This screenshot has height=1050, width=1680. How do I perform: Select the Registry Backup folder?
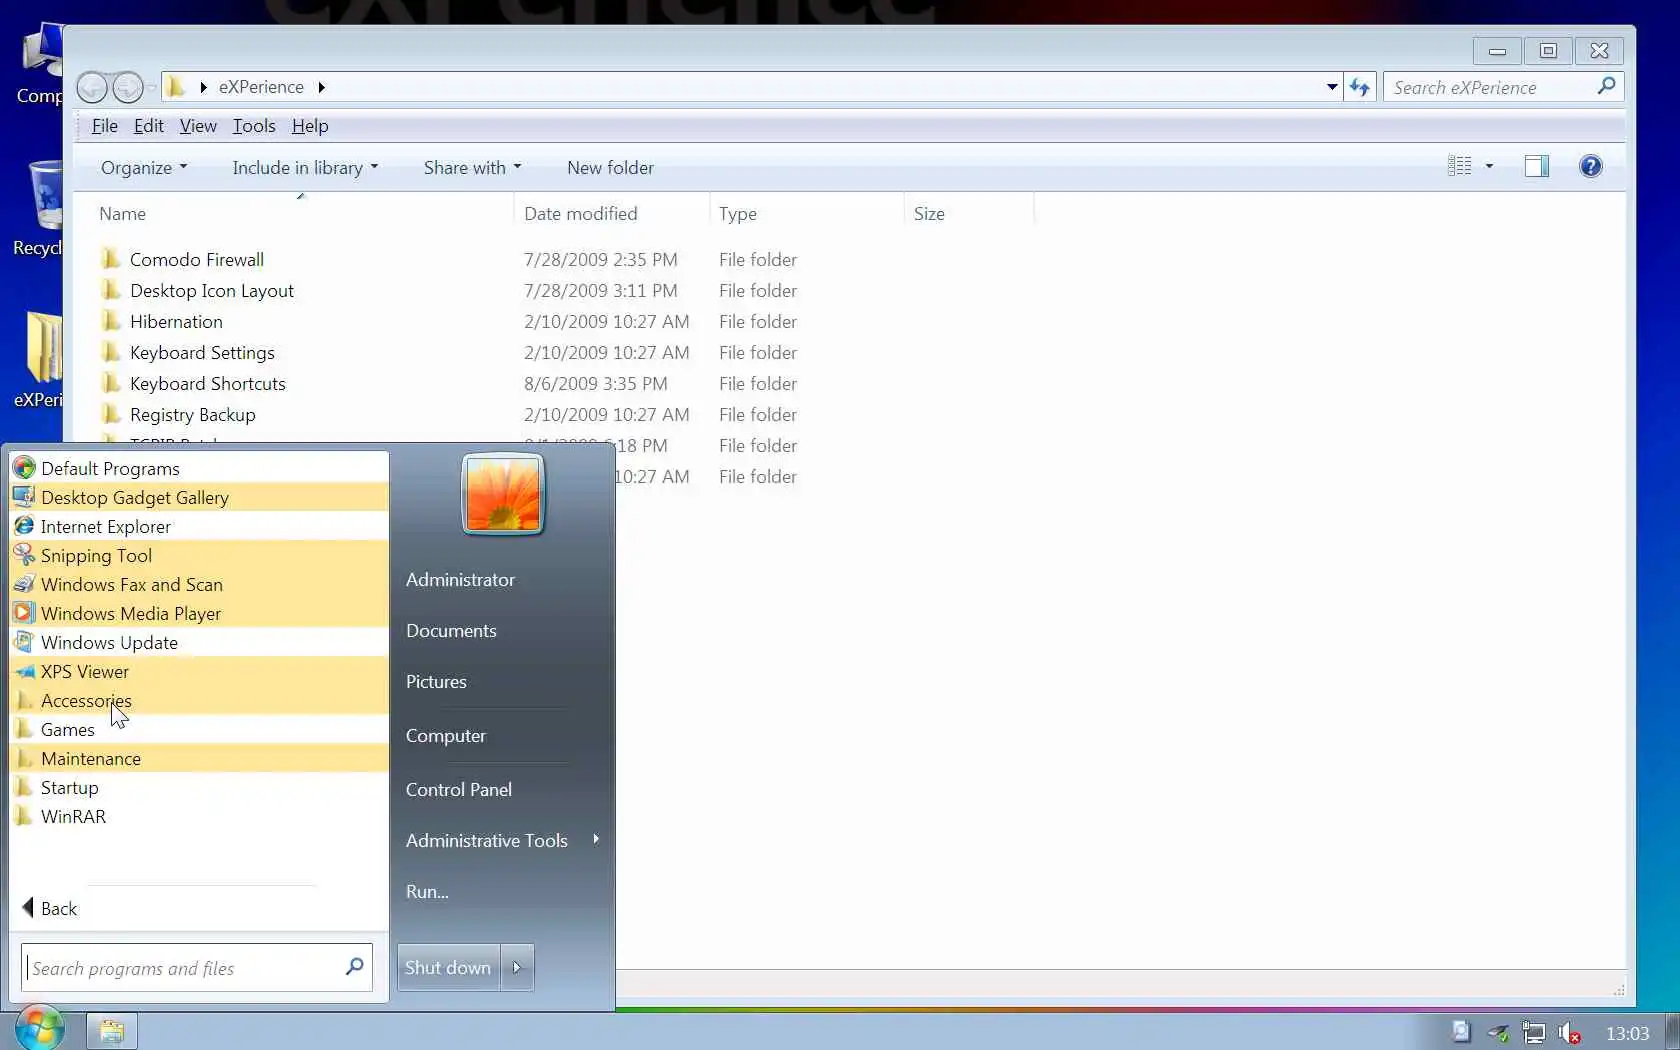coord(192,414)
